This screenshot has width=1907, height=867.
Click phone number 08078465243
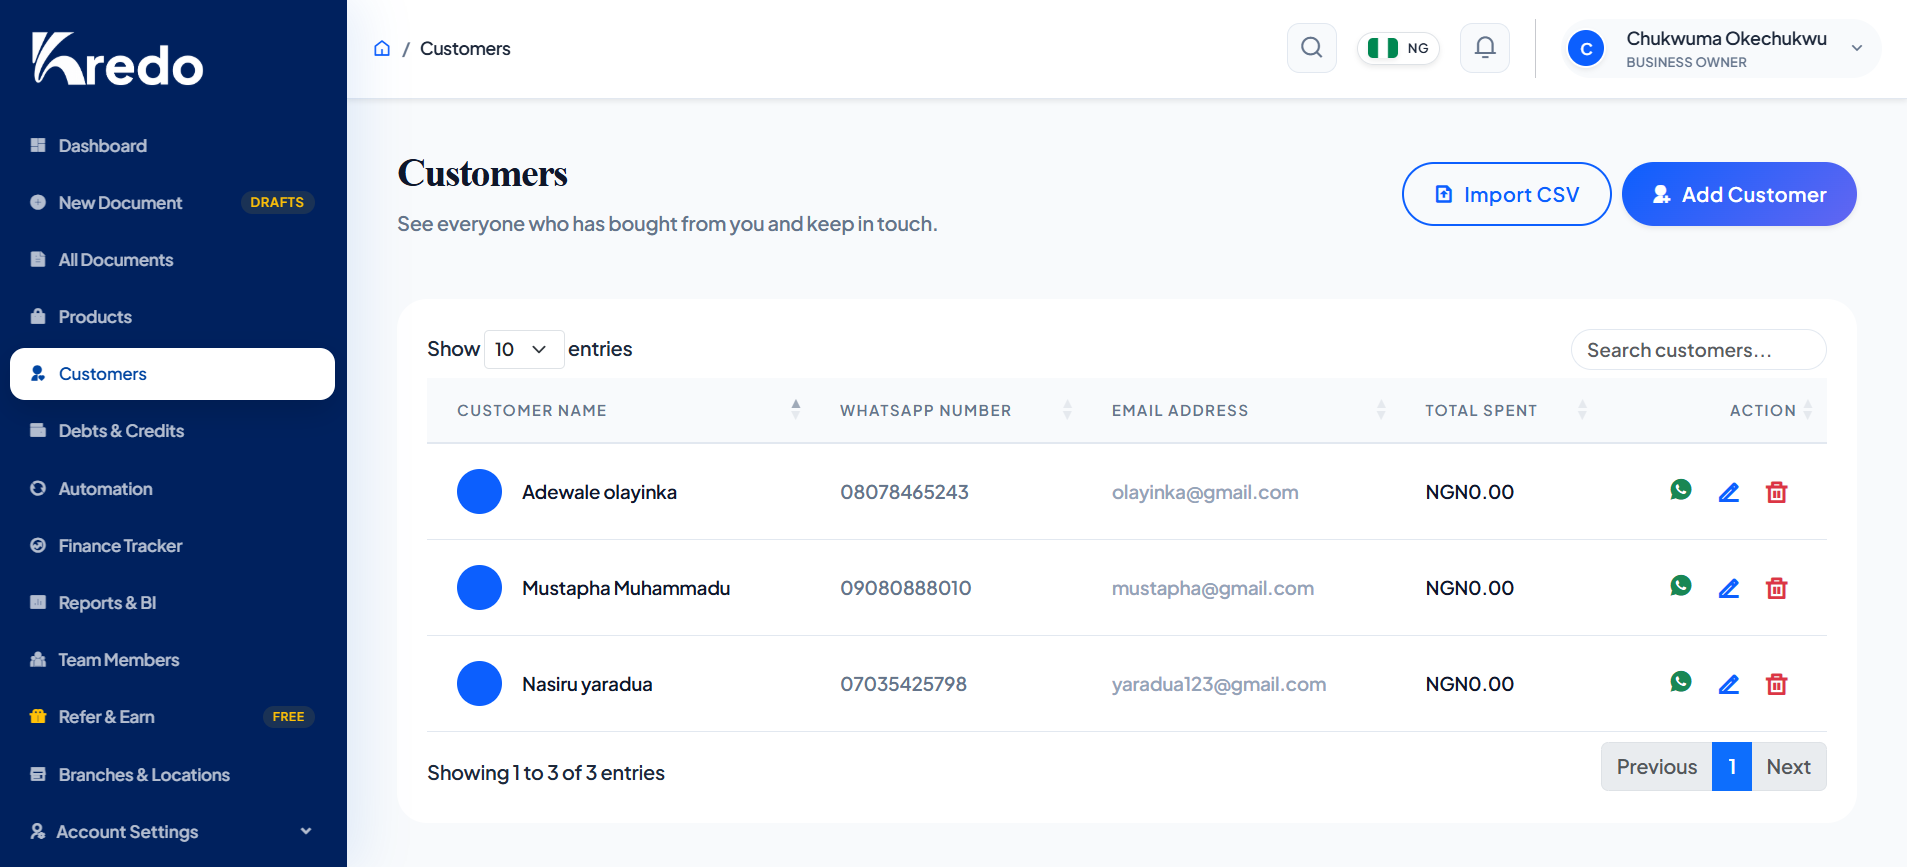904,492
